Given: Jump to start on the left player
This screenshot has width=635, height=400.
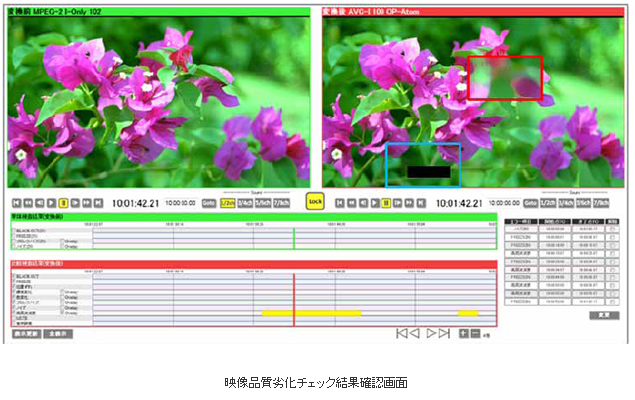Looking at the screenshot, I should coord(17,203).
